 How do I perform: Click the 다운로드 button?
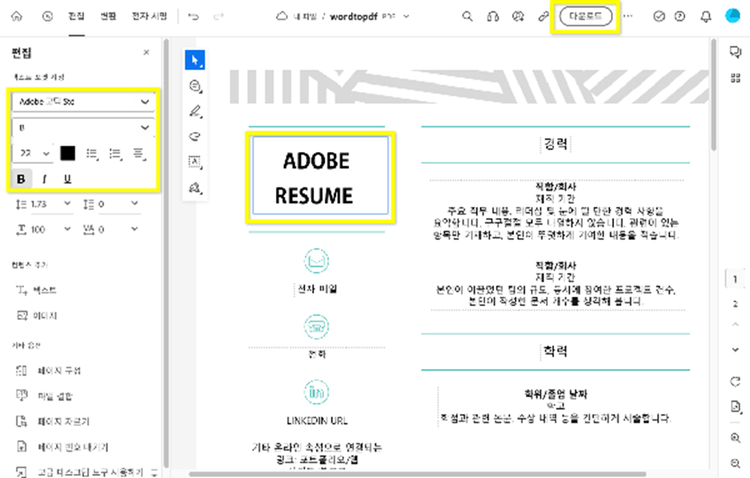coord(585,16)
